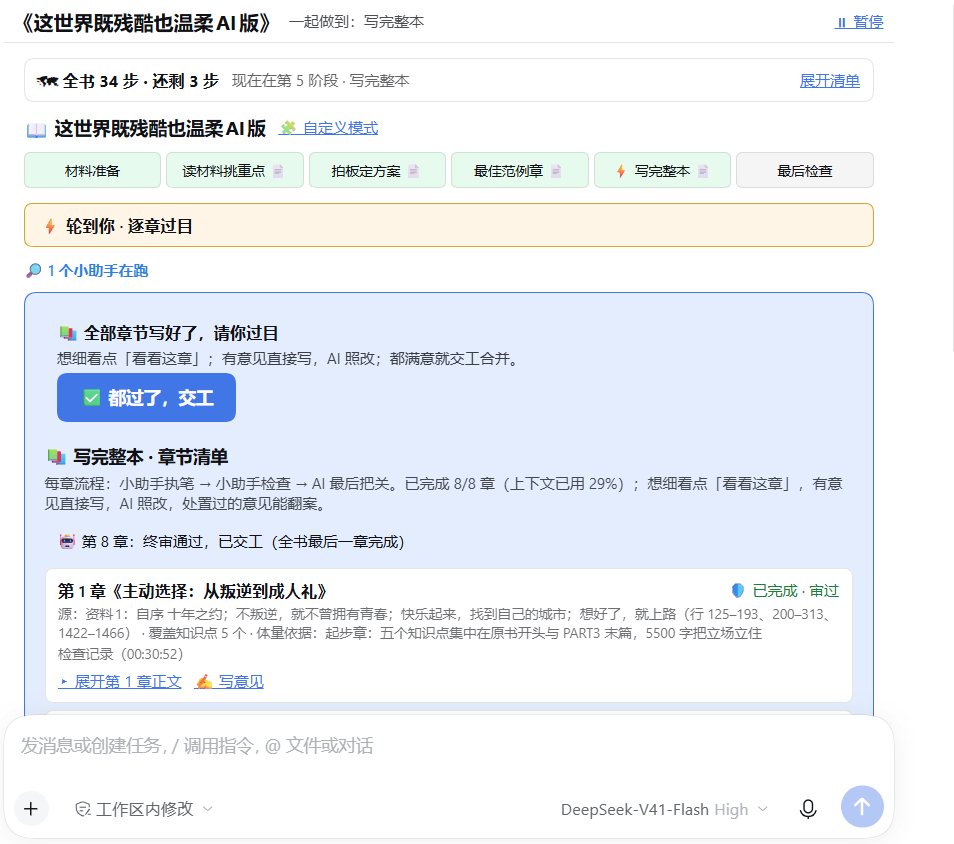The width and height of the screenshot is (954, 844).
Task: Click the 写意见 feedback link
Action: tap(241, 682)
